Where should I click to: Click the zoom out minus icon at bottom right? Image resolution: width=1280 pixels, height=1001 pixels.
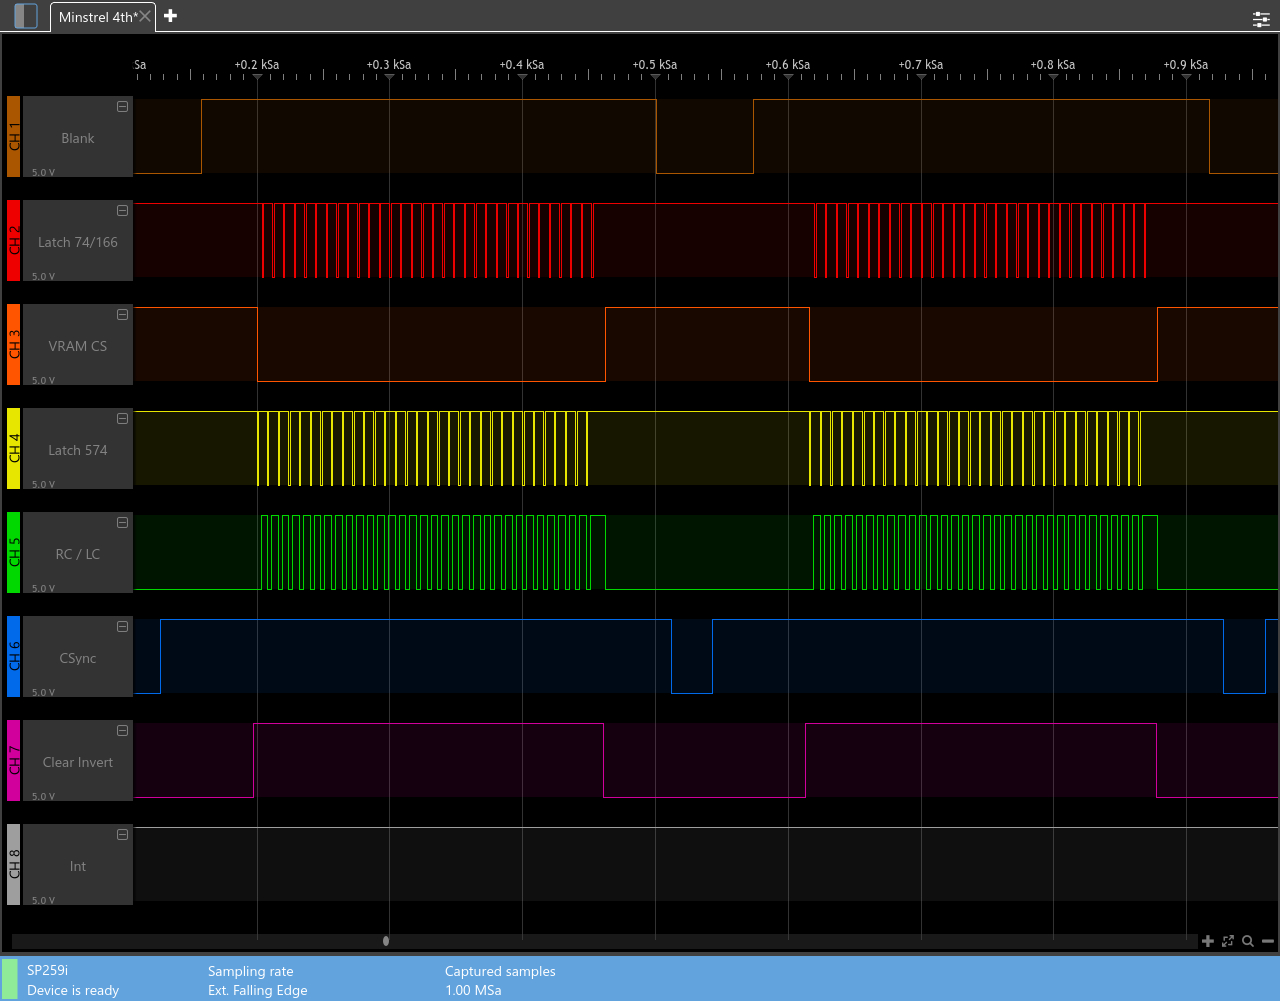(1267, 941)
